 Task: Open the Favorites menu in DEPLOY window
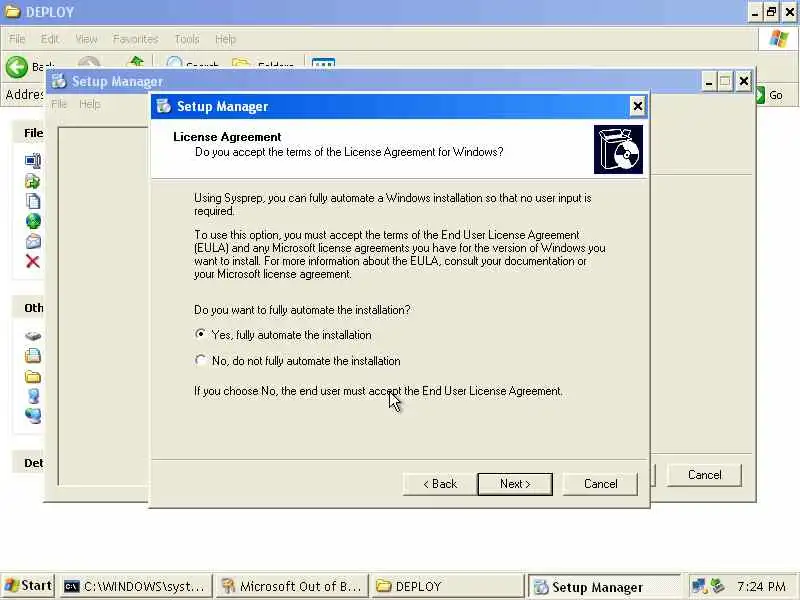click(136, 39)
